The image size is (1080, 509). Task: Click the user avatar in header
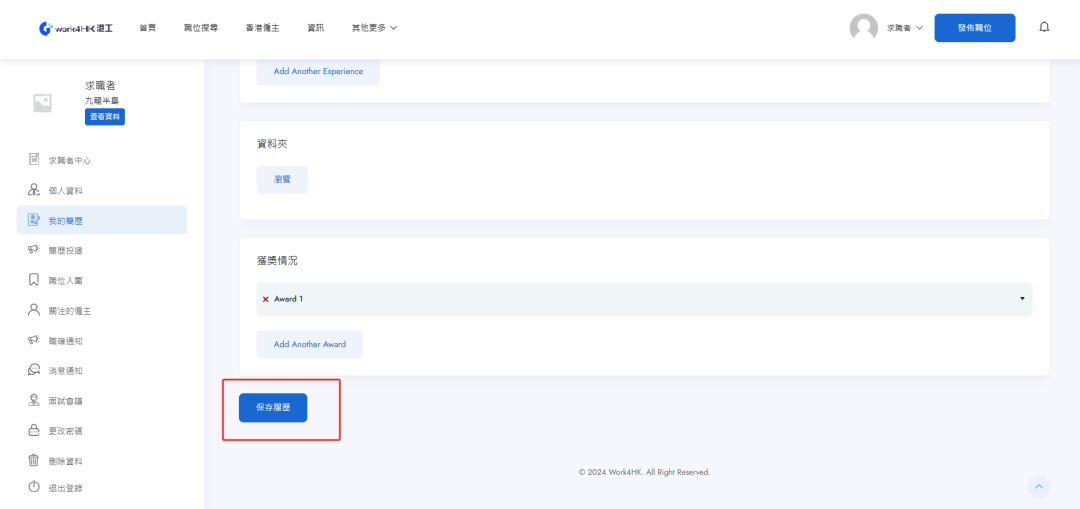[x=863, y=28]
